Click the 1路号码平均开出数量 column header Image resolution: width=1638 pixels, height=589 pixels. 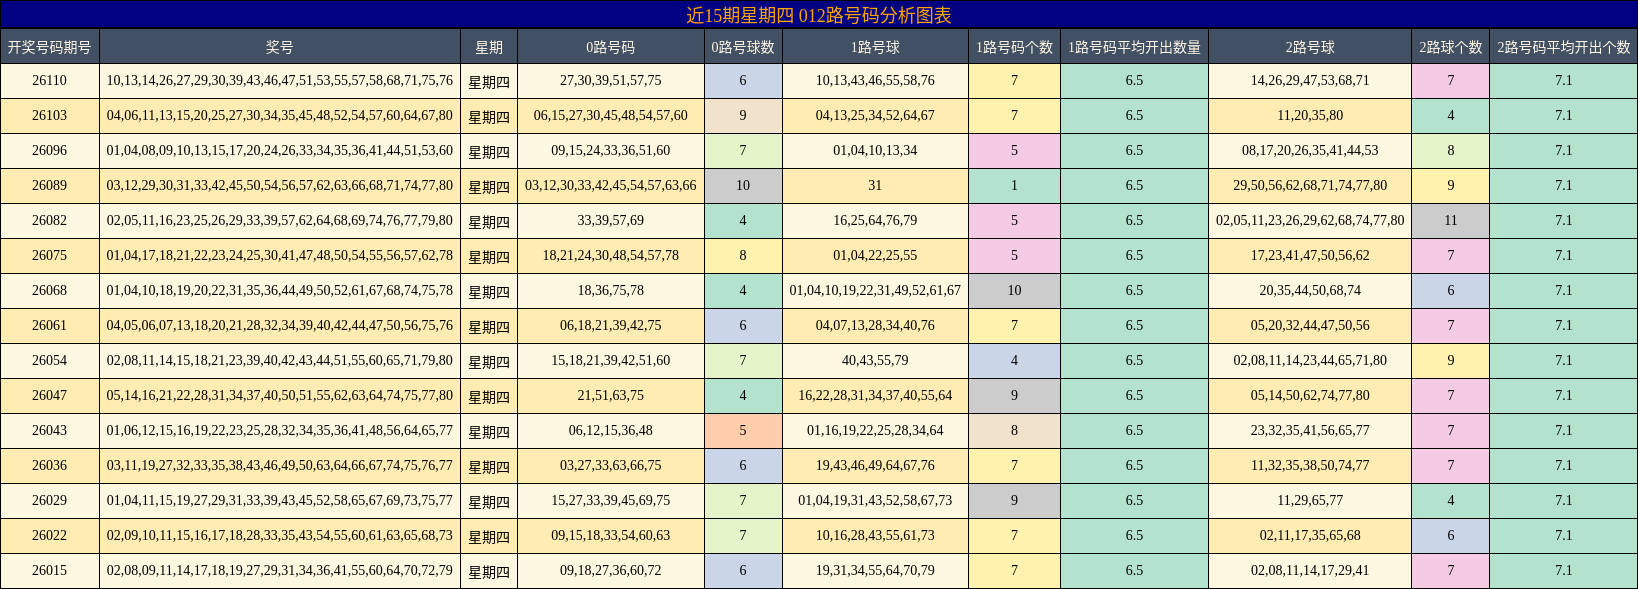[1134, 47]
